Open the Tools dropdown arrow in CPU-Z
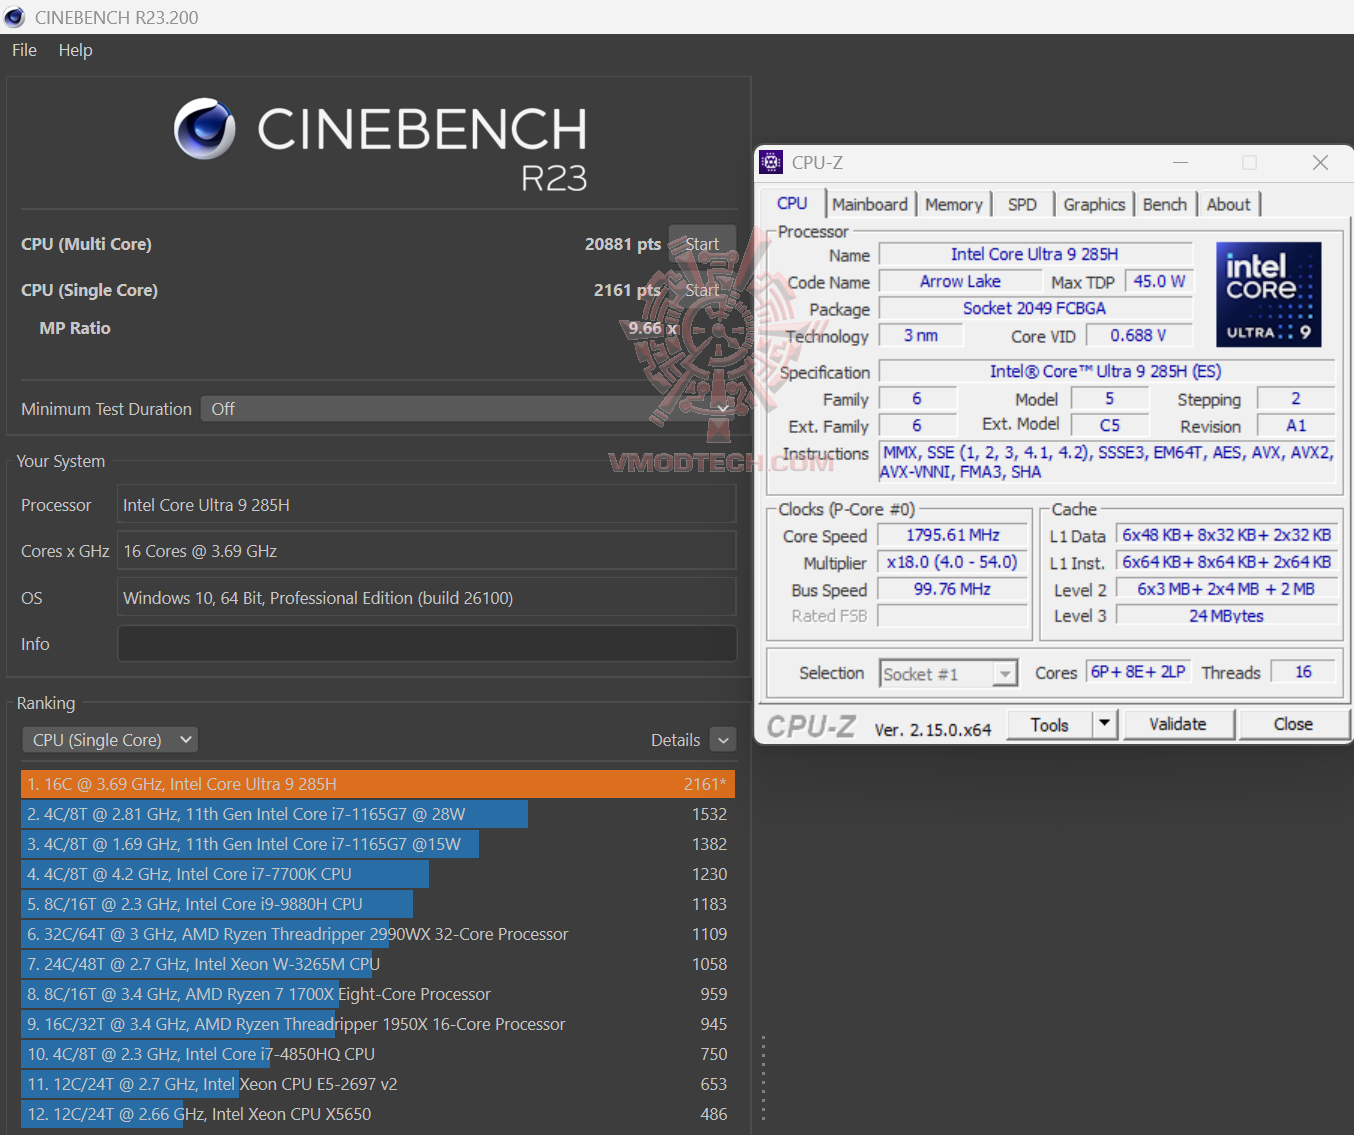The image size is (1354, 1135). coord(1105,725)
